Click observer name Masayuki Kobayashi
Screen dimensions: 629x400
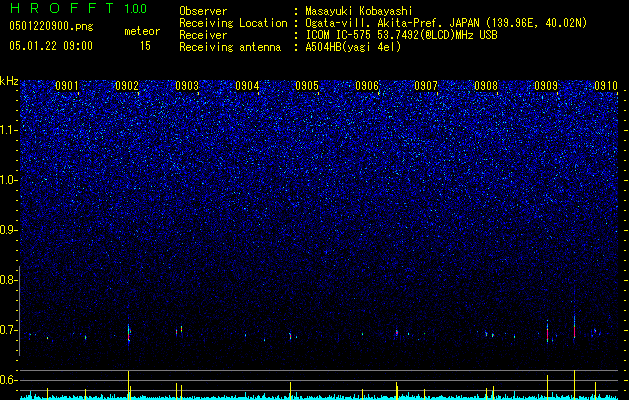click(359, 11)
